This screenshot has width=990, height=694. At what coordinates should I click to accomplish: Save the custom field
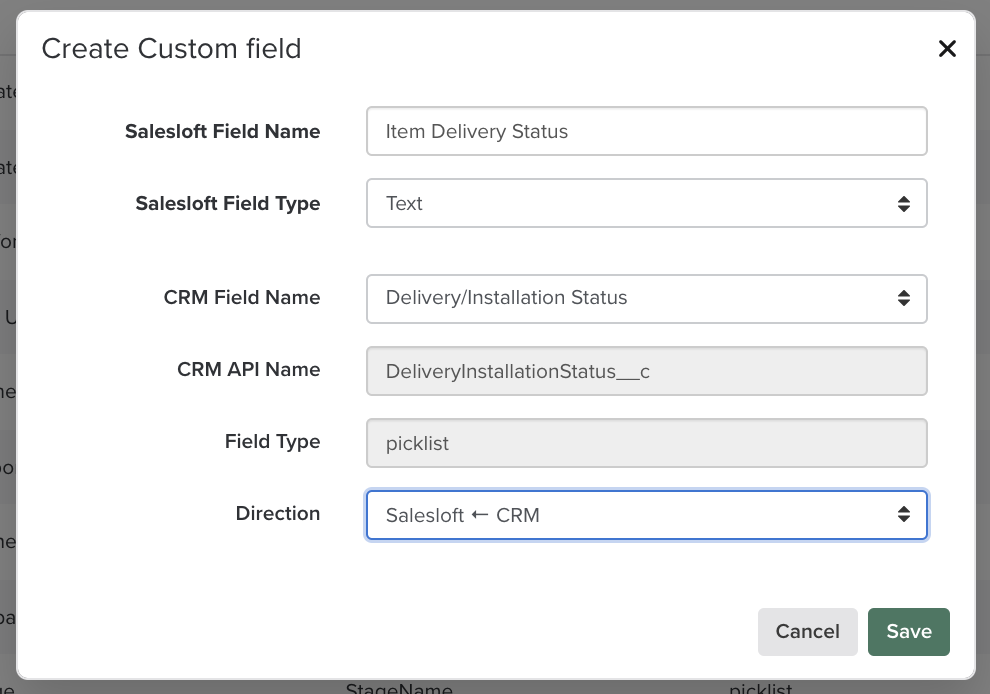(908, 631)
